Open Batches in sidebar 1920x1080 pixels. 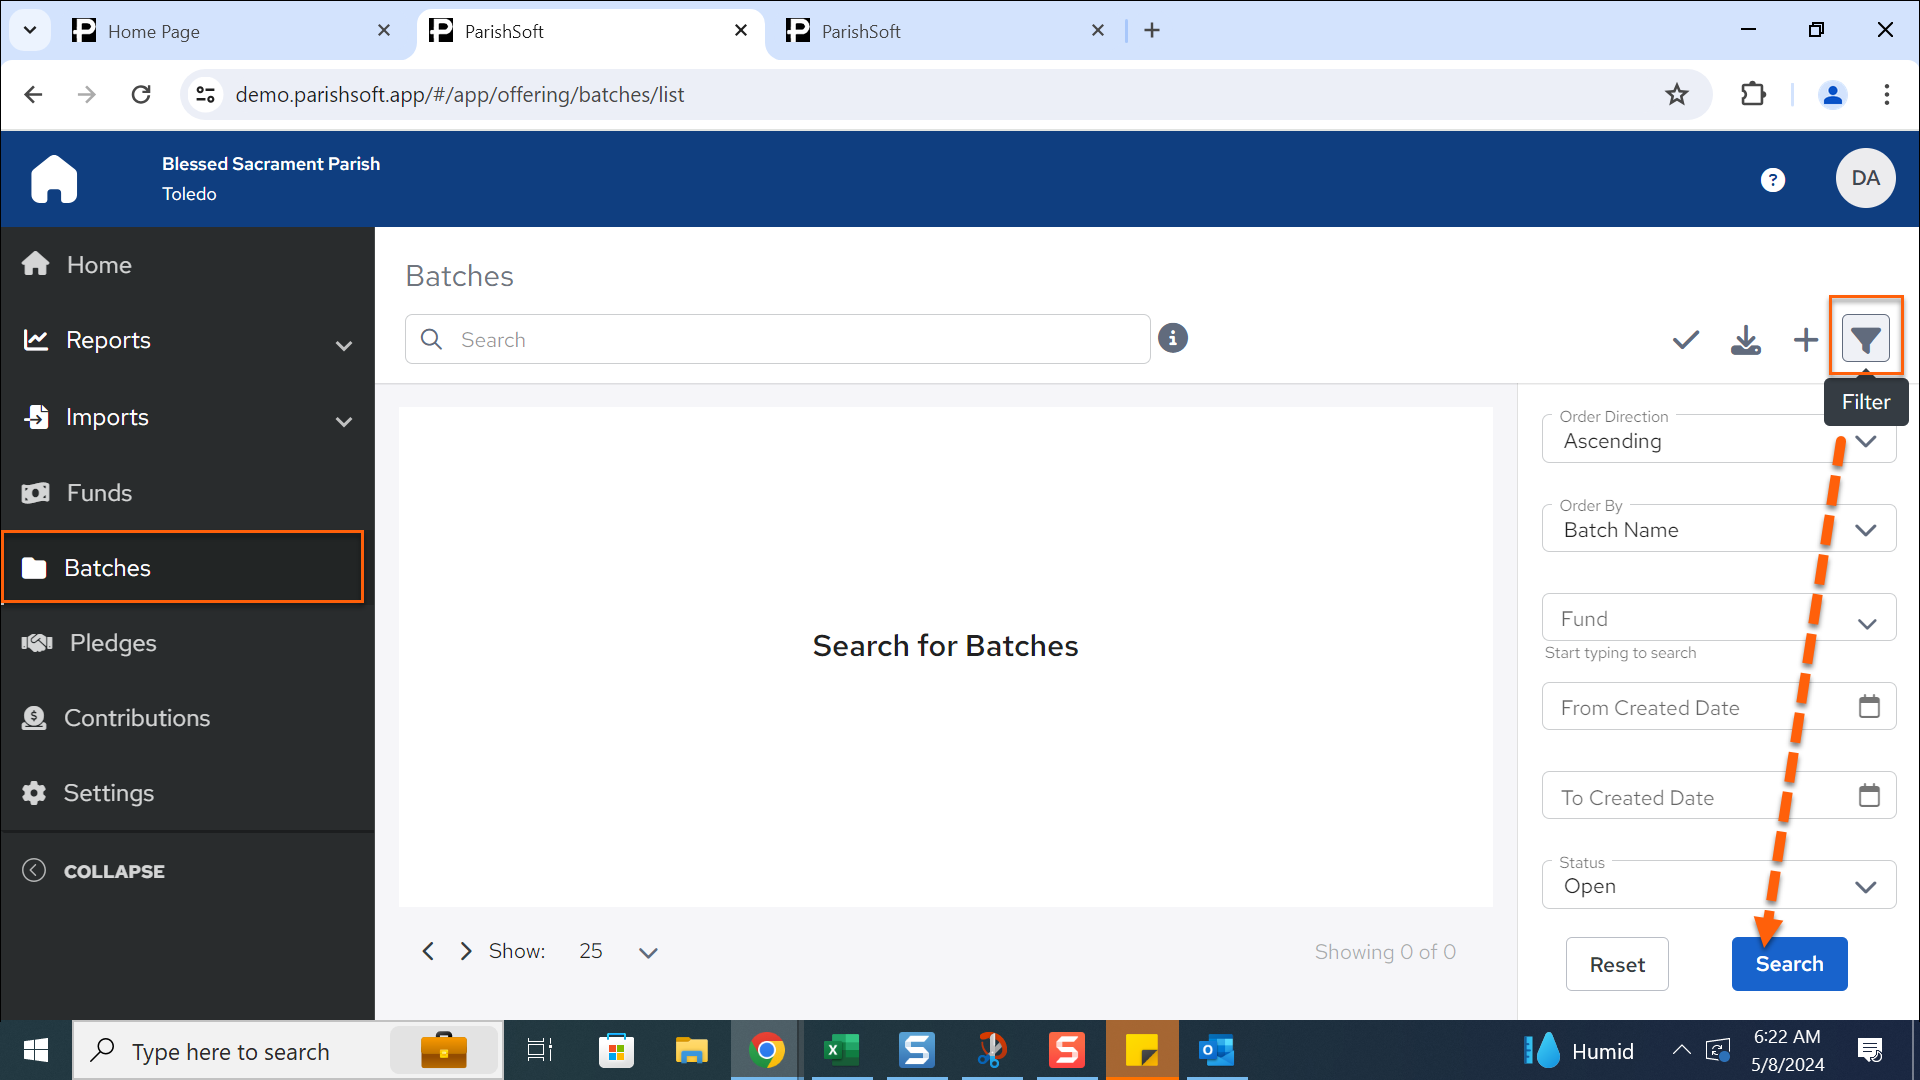tap(183, 567)
